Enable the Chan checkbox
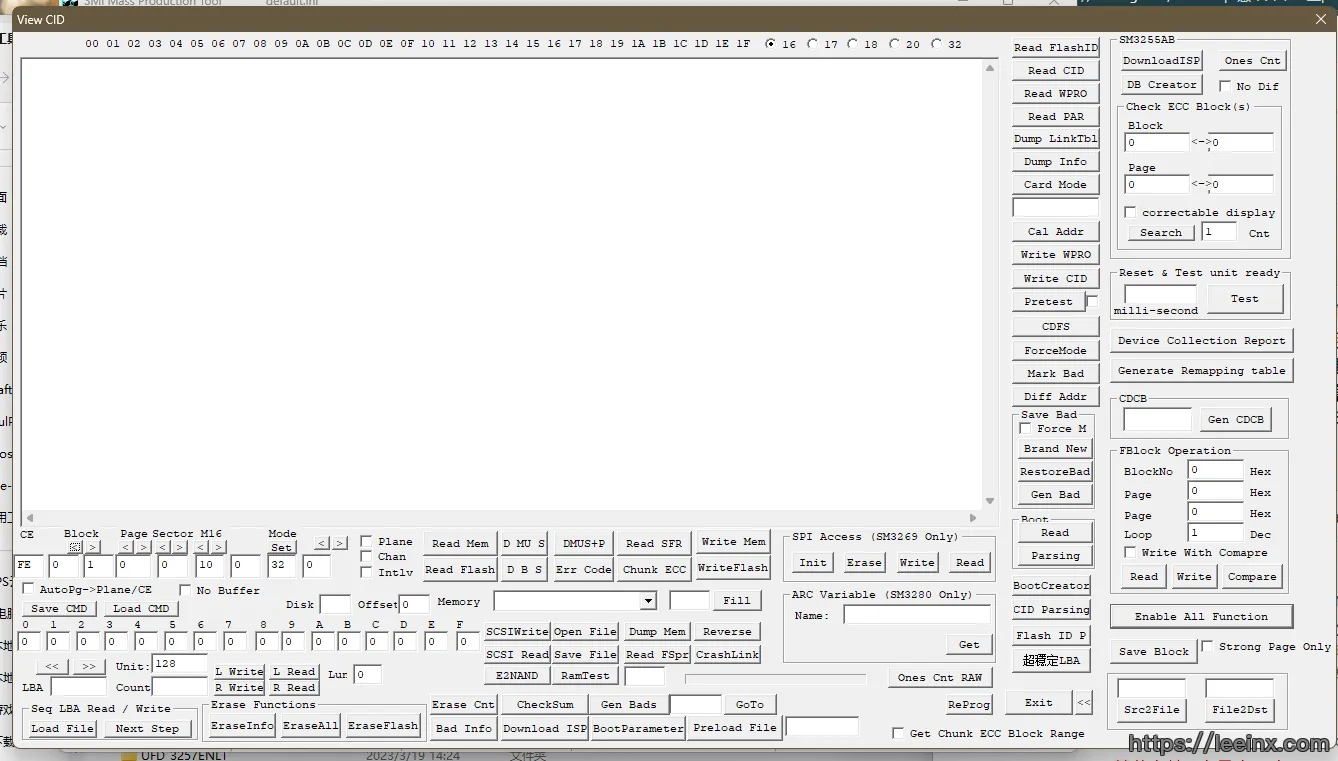 point(367,556)
